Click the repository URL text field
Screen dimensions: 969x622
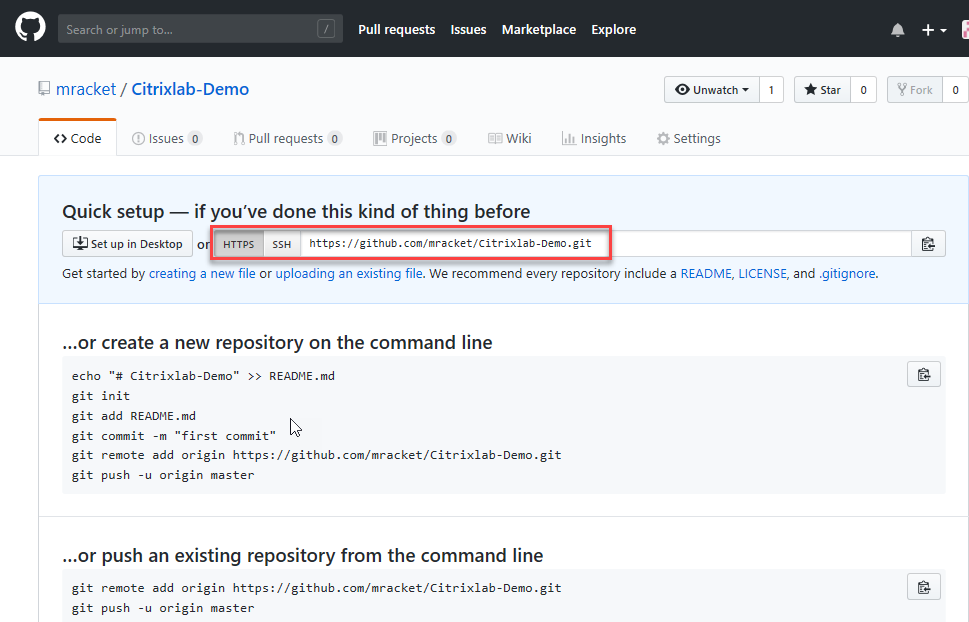[606, 244]
